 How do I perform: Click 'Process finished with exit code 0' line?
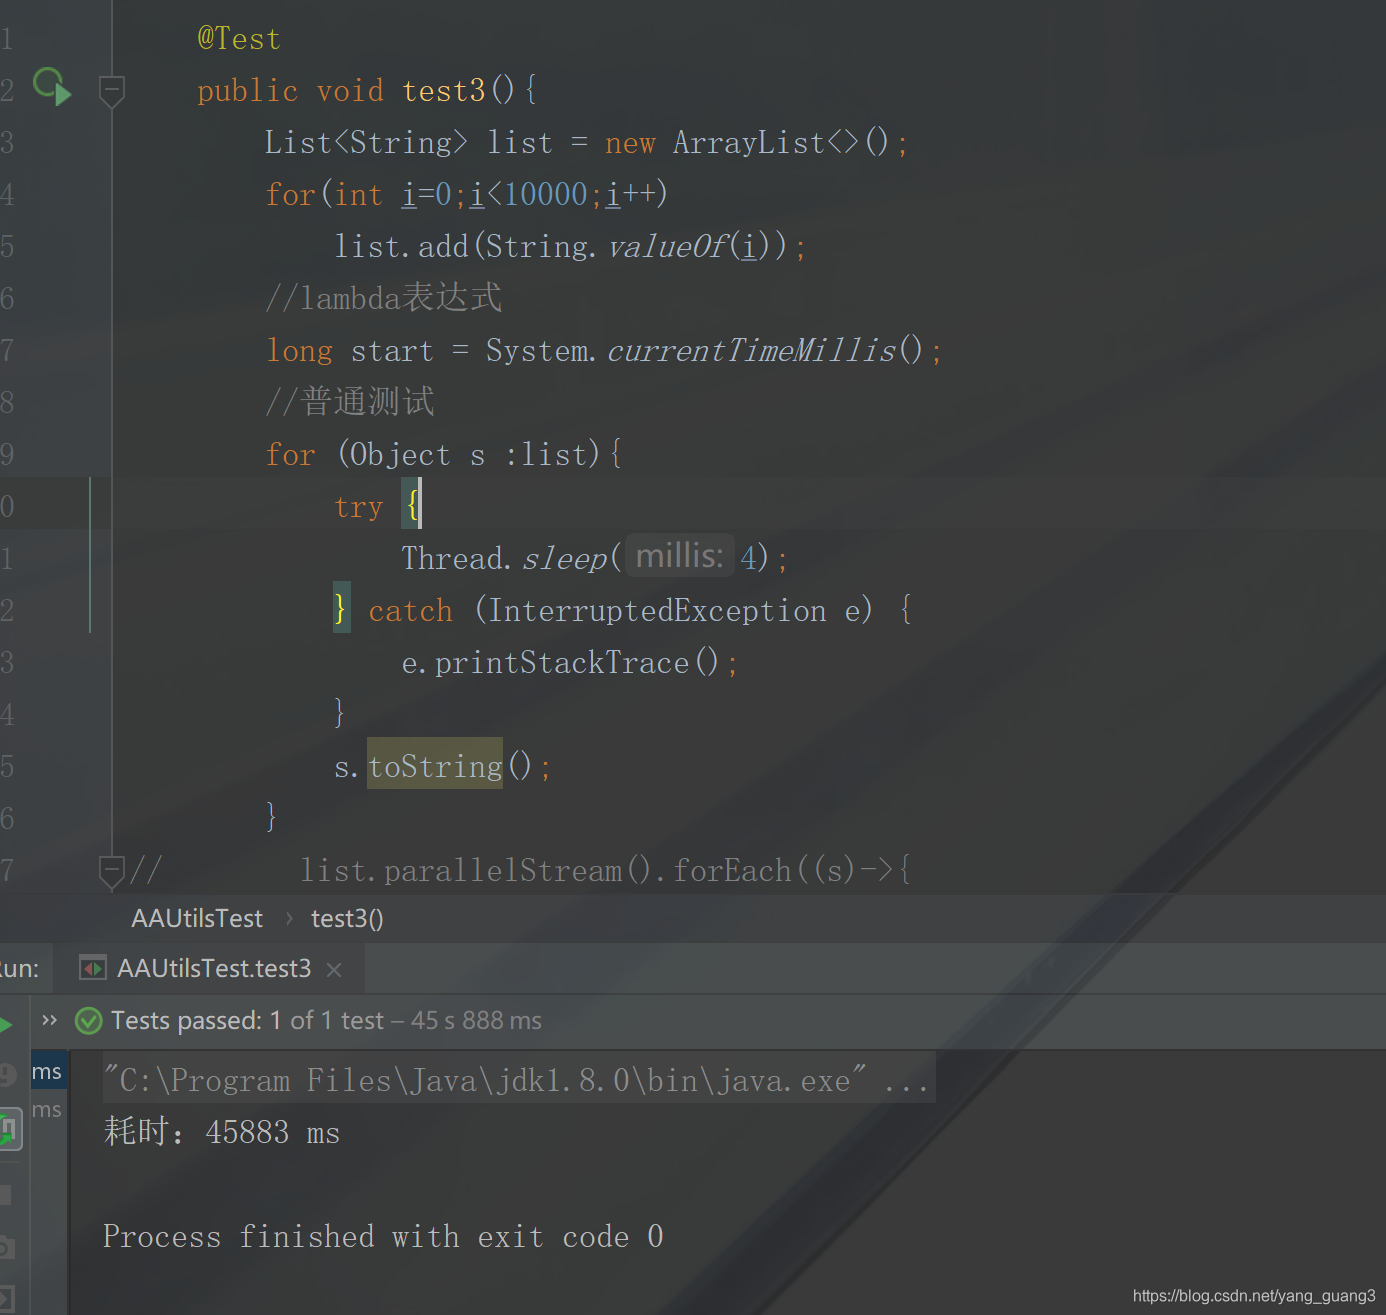coord(383,1237)
